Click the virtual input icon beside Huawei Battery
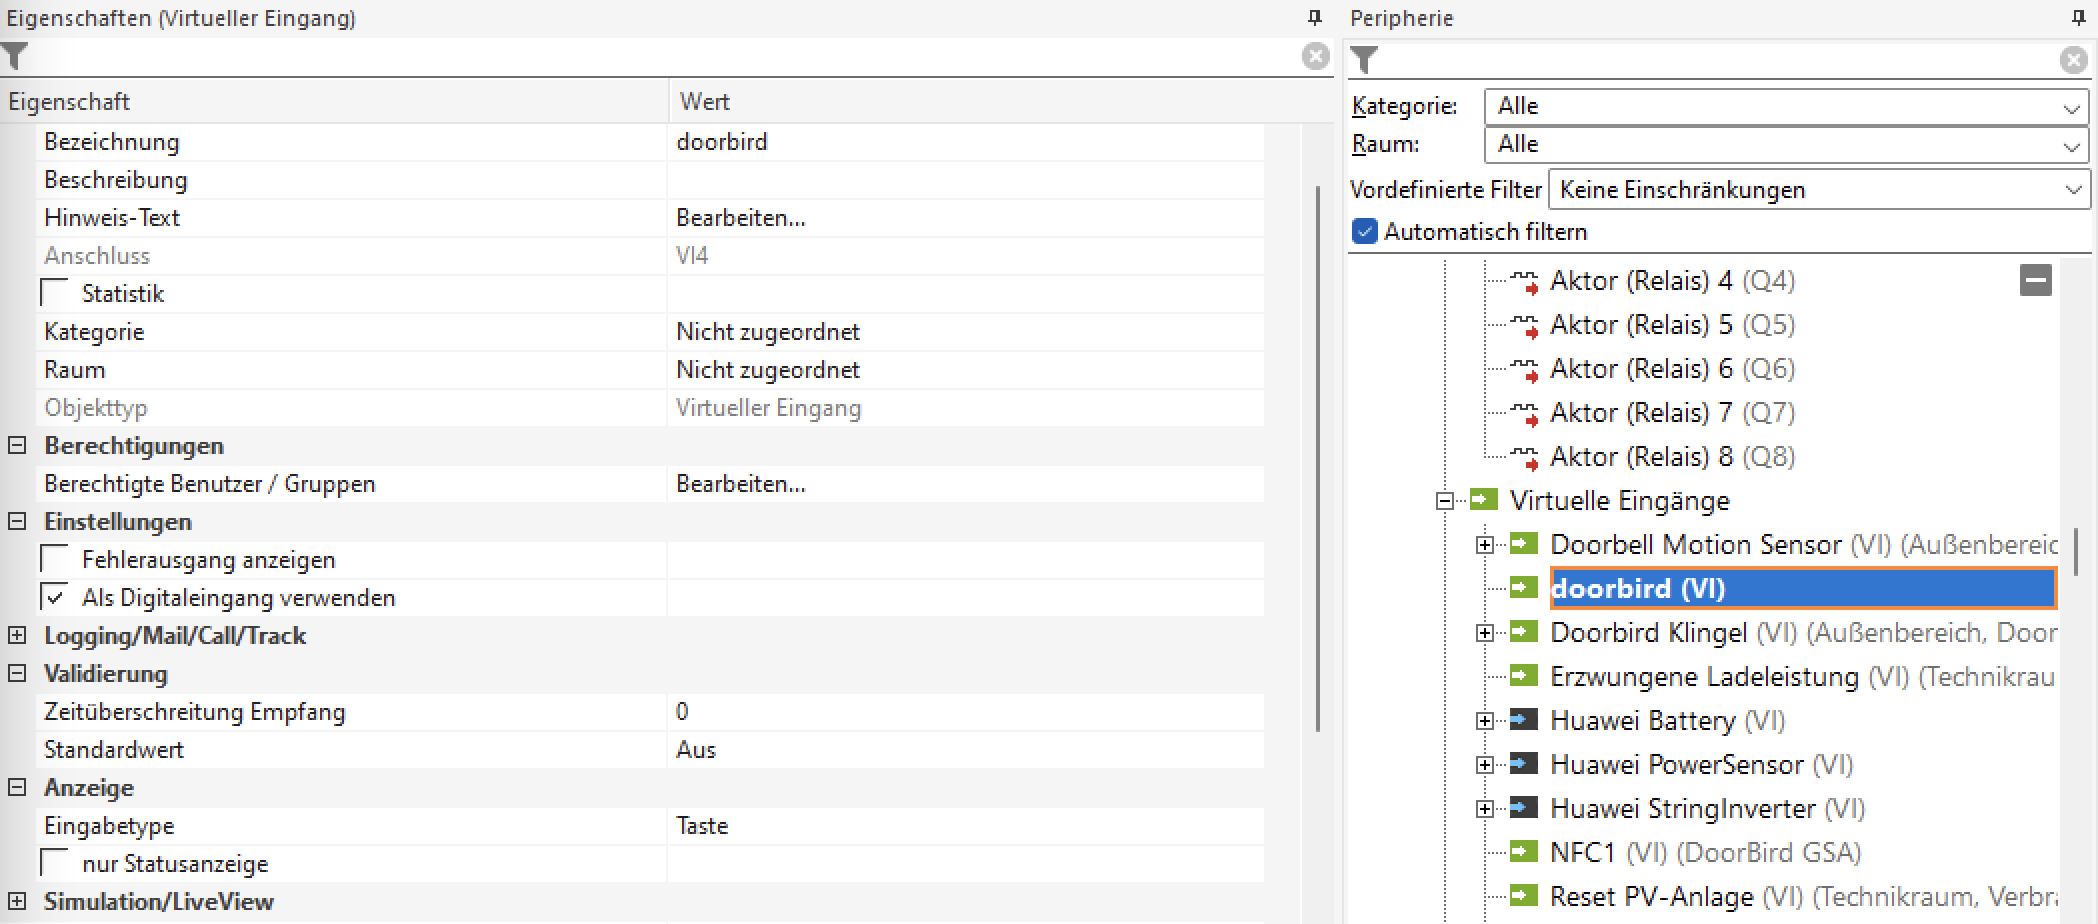The width and height of the screenshot is (2098, 924). 1524,720
